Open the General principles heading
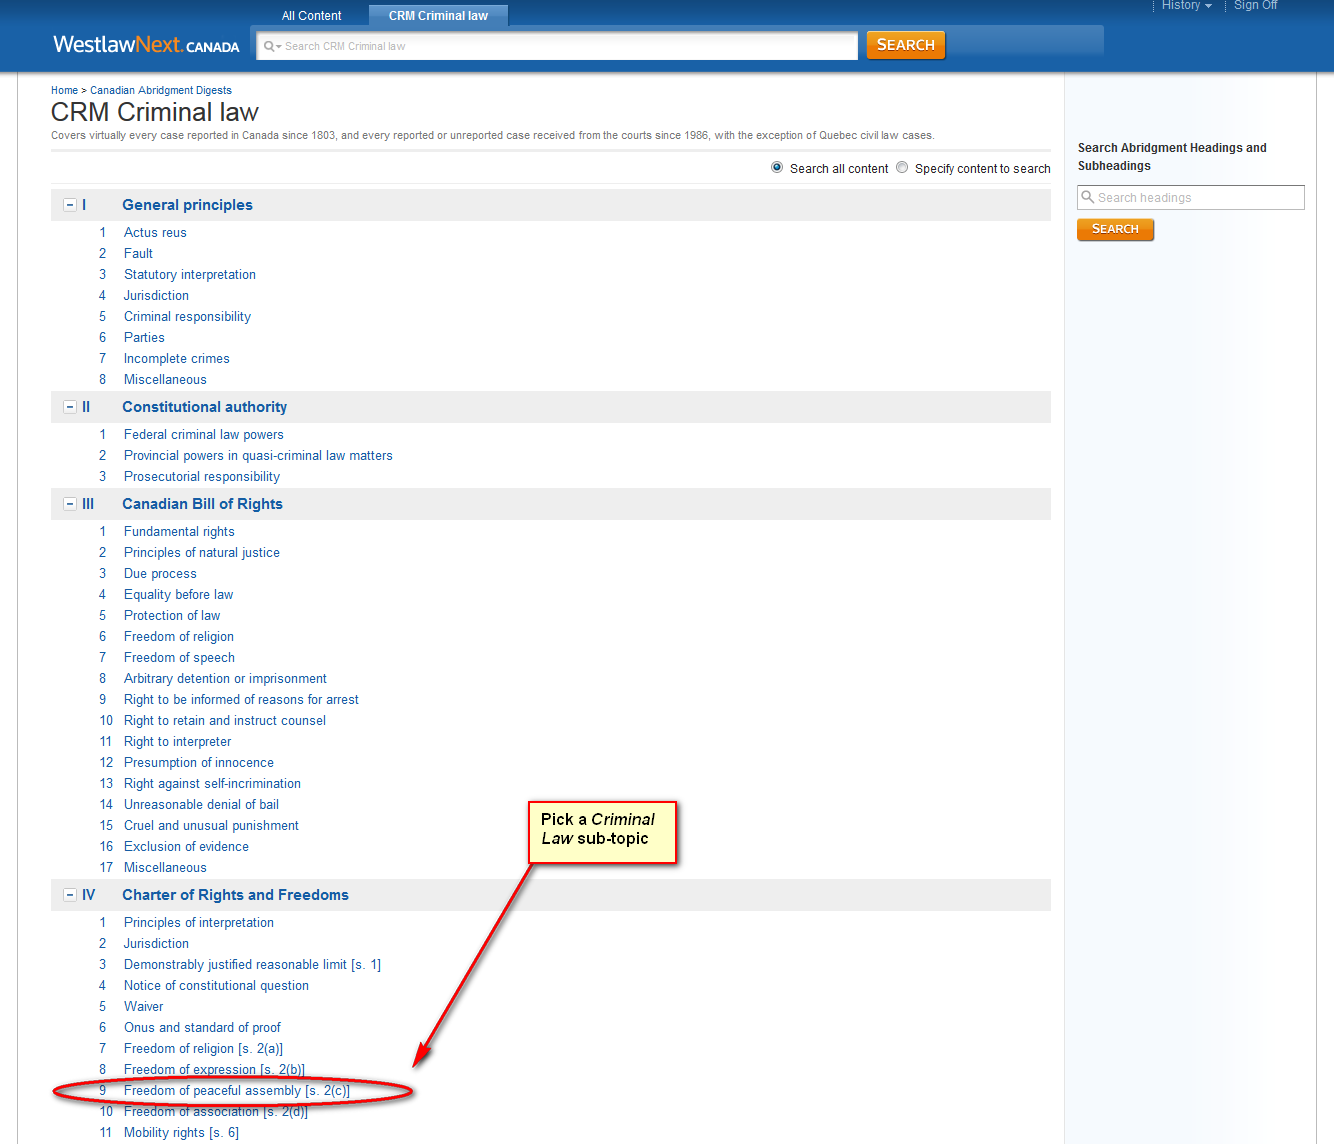Image resolution: width=1334 pixels, height=1144 pixels. pos(187,205)
